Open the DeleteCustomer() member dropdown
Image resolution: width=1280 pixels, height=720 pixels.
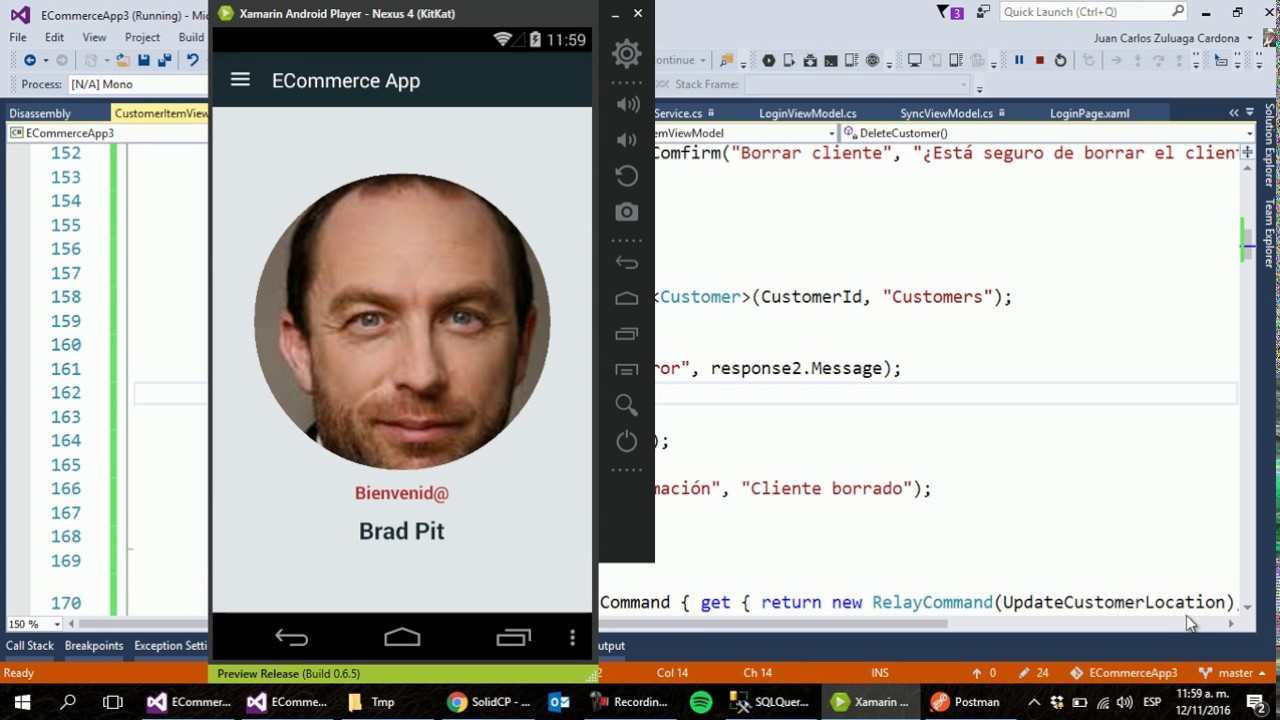1048,133
